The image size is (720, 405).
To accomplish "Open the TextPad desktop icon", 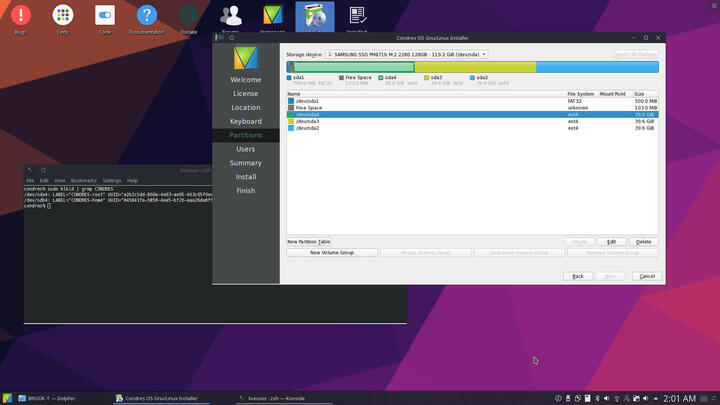I will pos(357,18).
